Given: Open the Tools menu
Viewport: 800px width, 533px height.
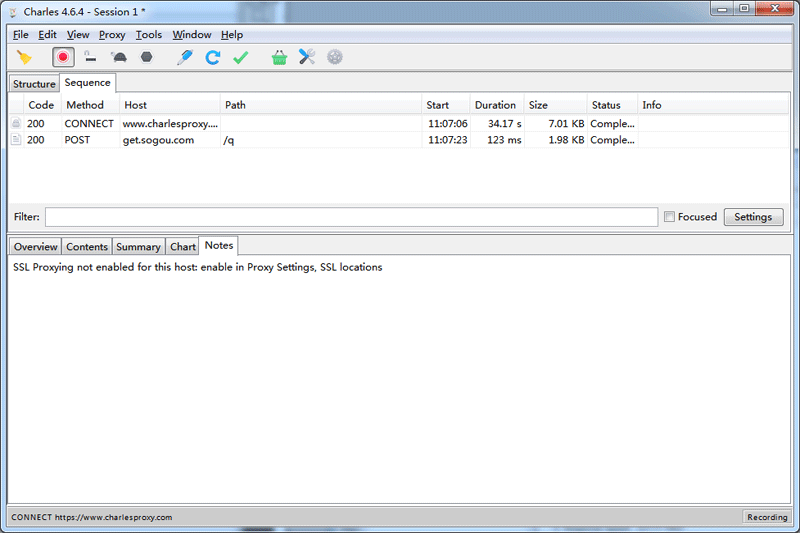Looking at the screenshot, I should (148, 35).
